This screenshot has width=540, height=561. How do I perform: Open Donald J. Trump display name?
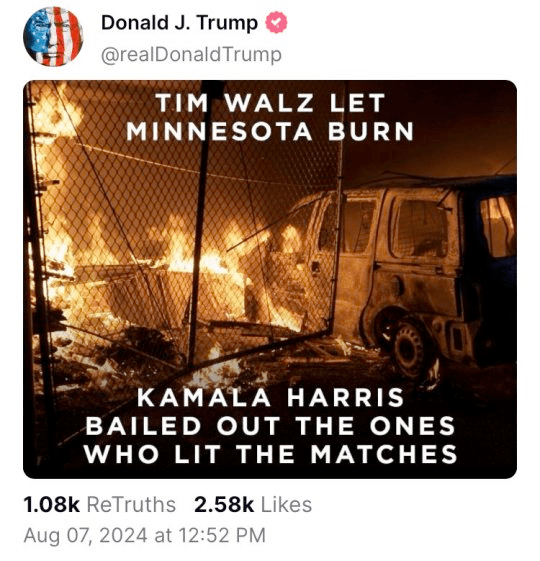click(x=180, y=23)
